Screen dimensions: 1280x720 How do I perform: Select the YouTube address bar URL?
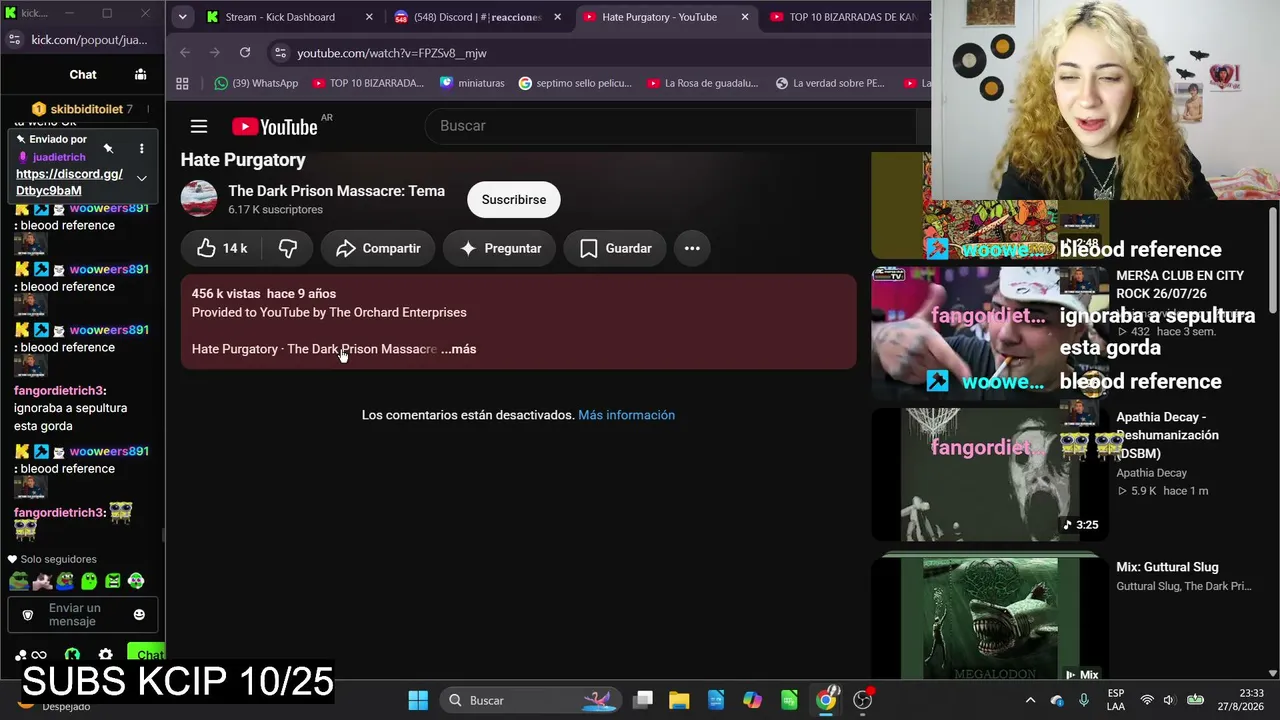pyautogui.click(x=392, y=53)
